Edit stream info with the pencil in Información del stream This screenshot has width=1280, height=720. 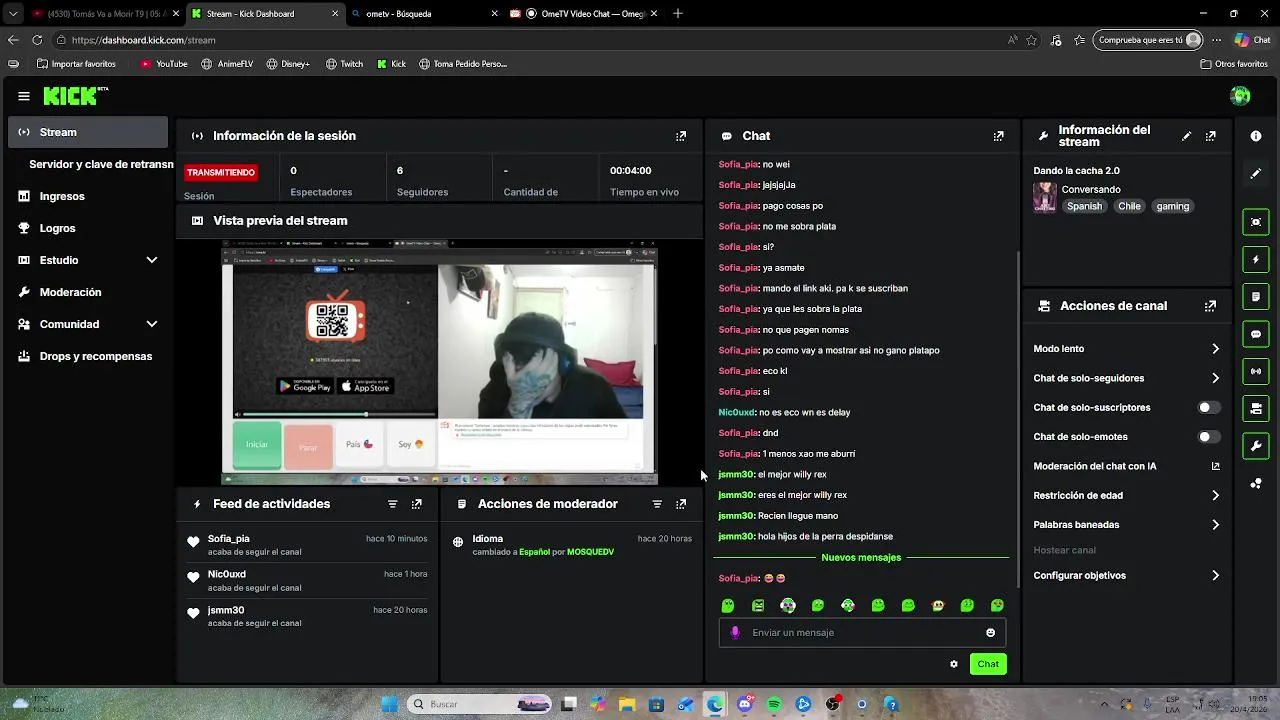point(1186,136)
